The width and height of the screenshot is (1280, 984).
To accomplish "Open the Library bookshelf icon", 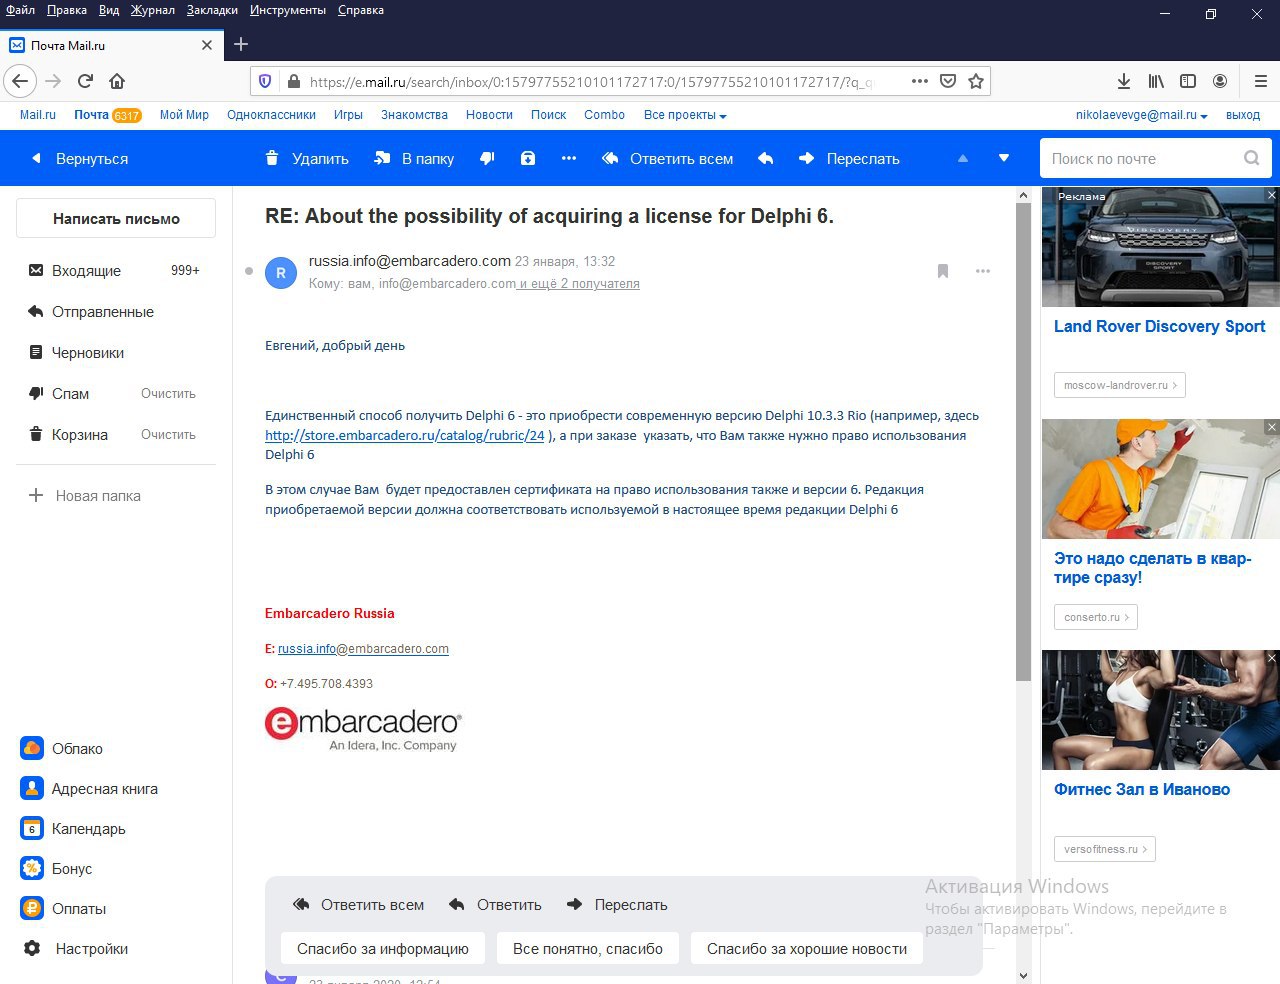I will tap(1156, 81).
